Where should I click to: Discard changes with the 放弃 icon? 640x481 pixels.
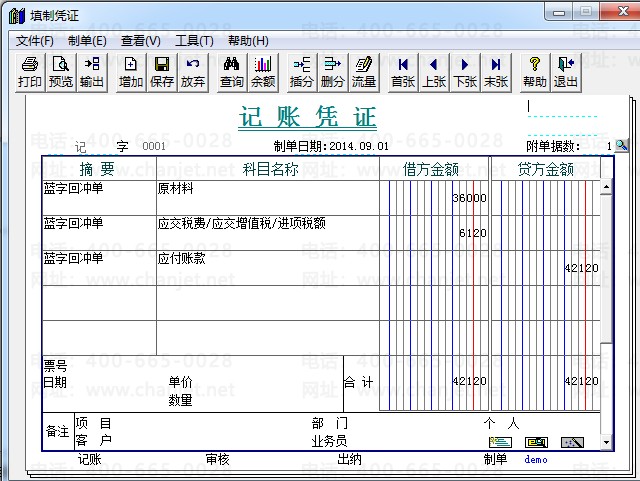click(x=193, y=72)
